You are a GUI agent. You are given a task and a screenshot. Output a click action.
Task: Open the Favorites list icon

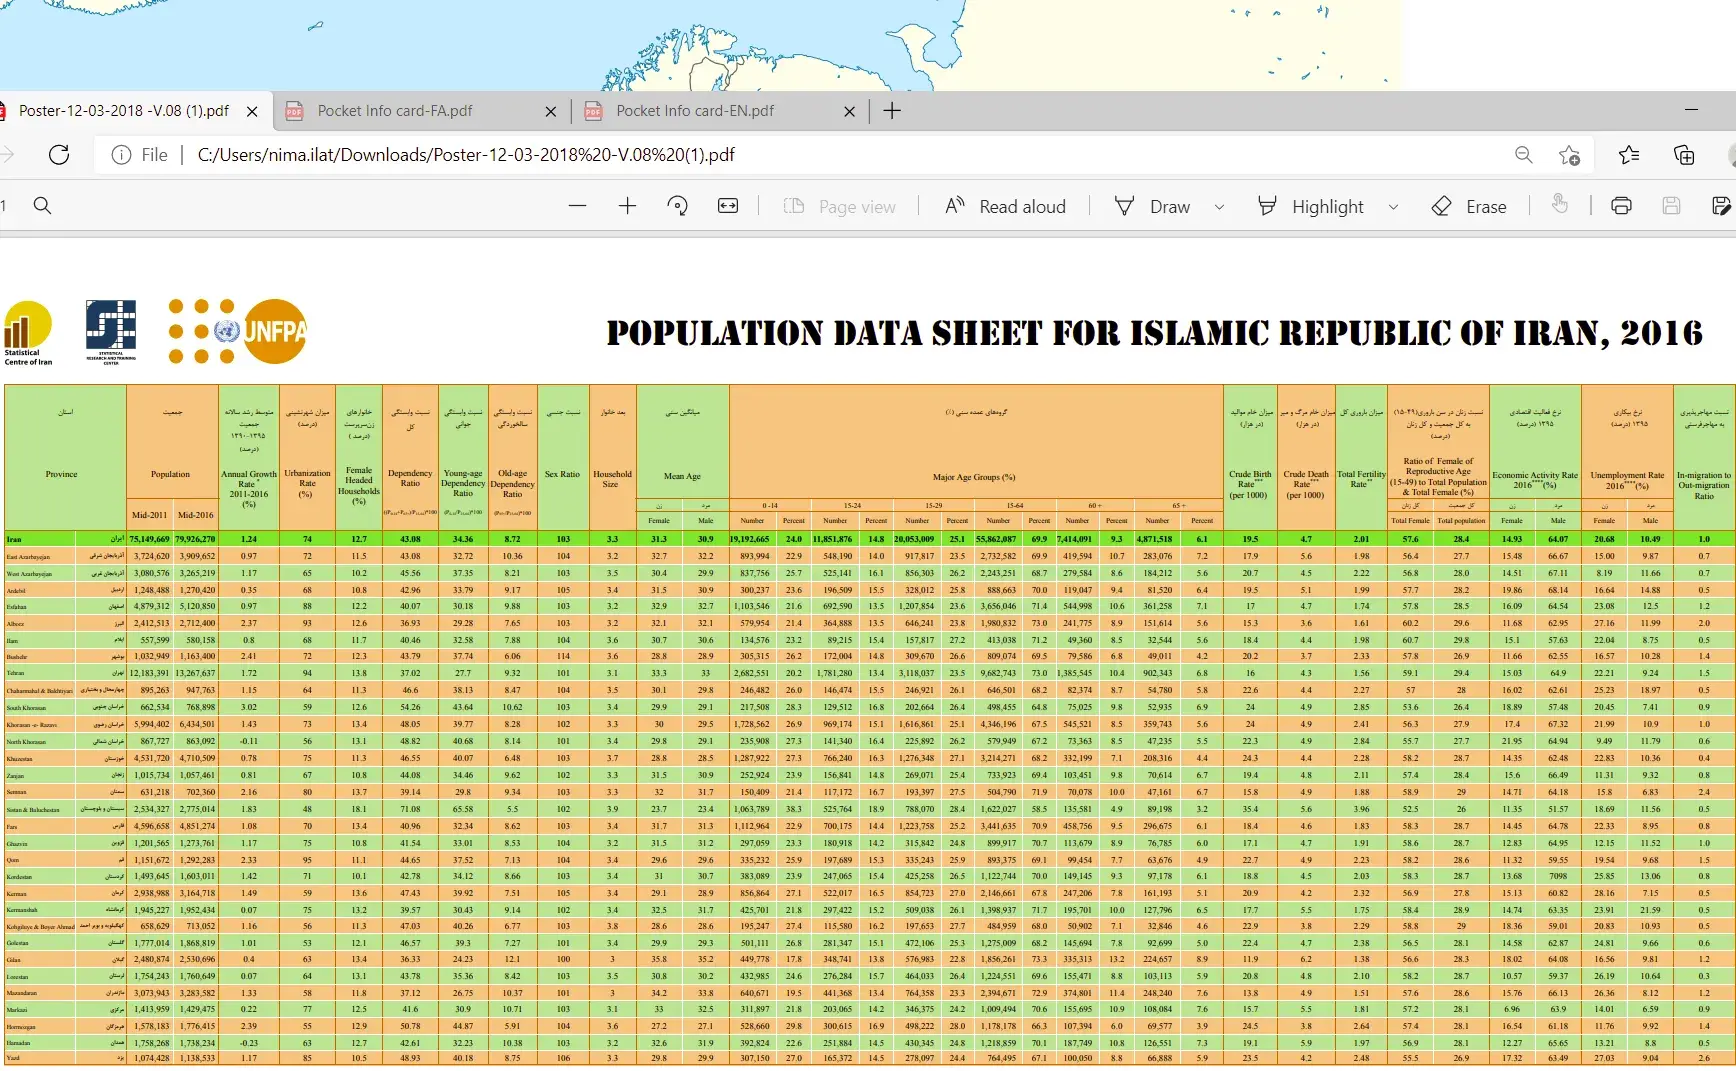point(1629,155)
